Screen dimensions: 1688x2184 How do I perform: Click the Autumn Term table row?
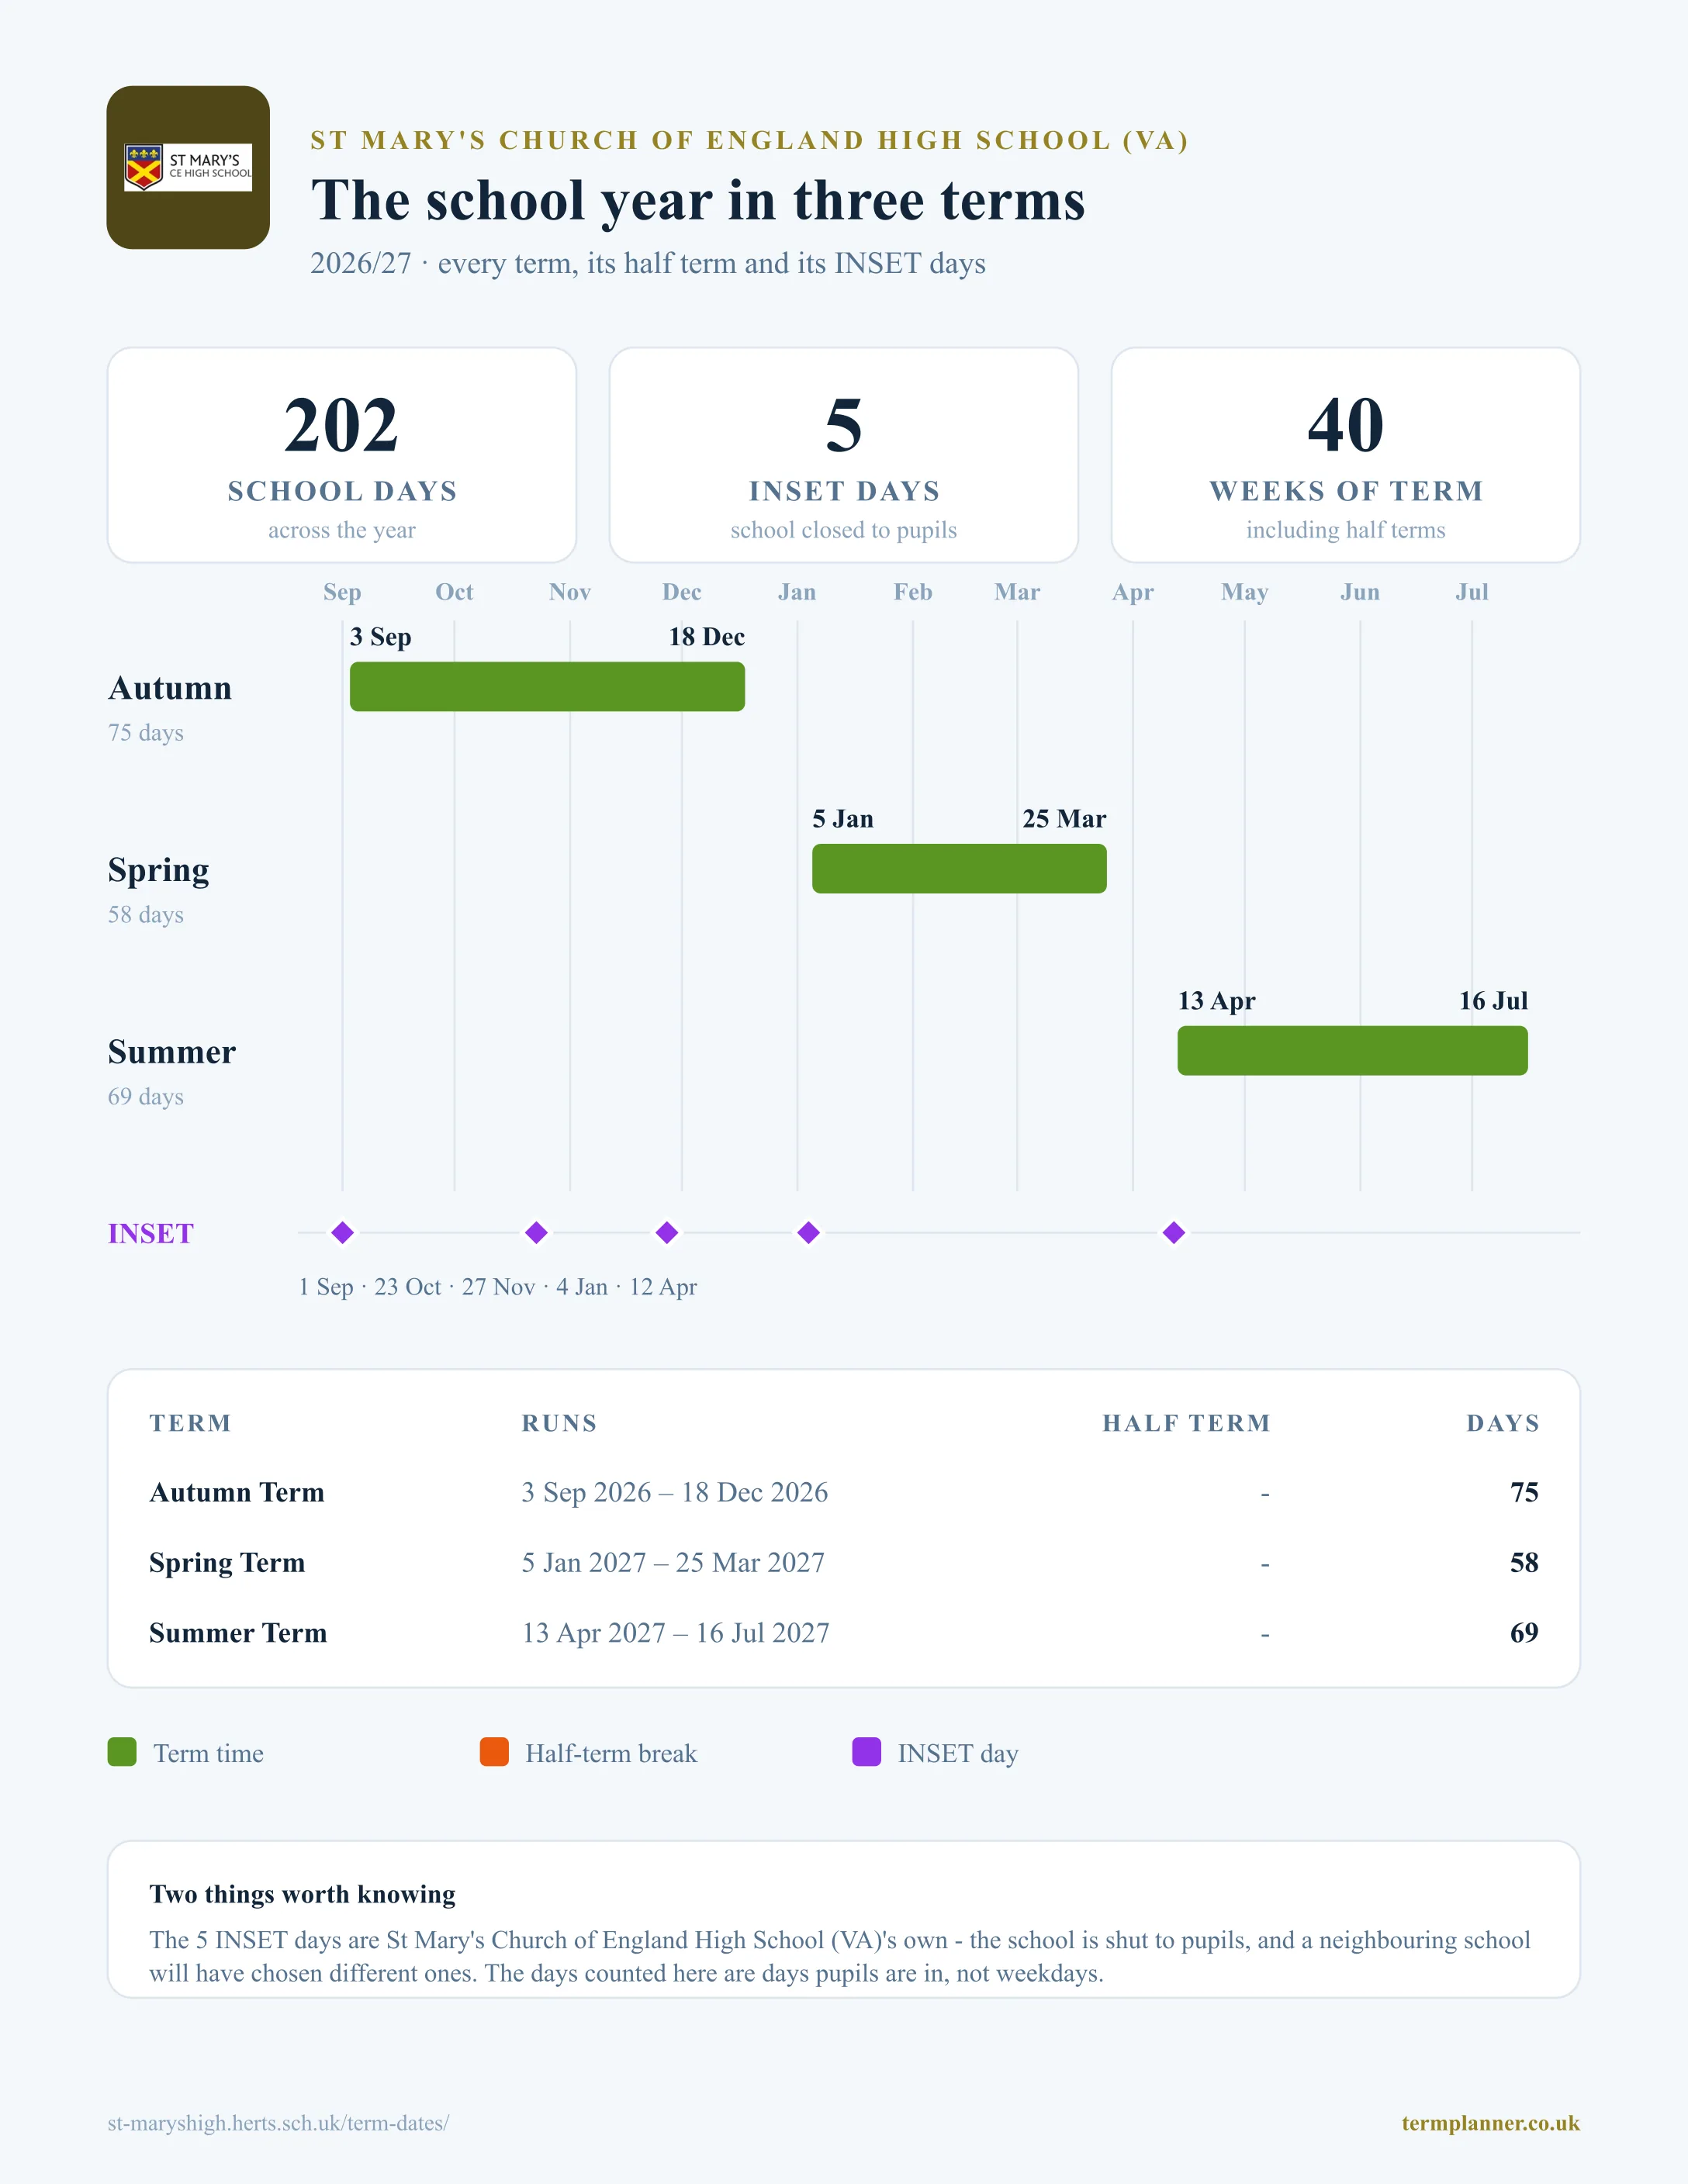(844, 1492)
